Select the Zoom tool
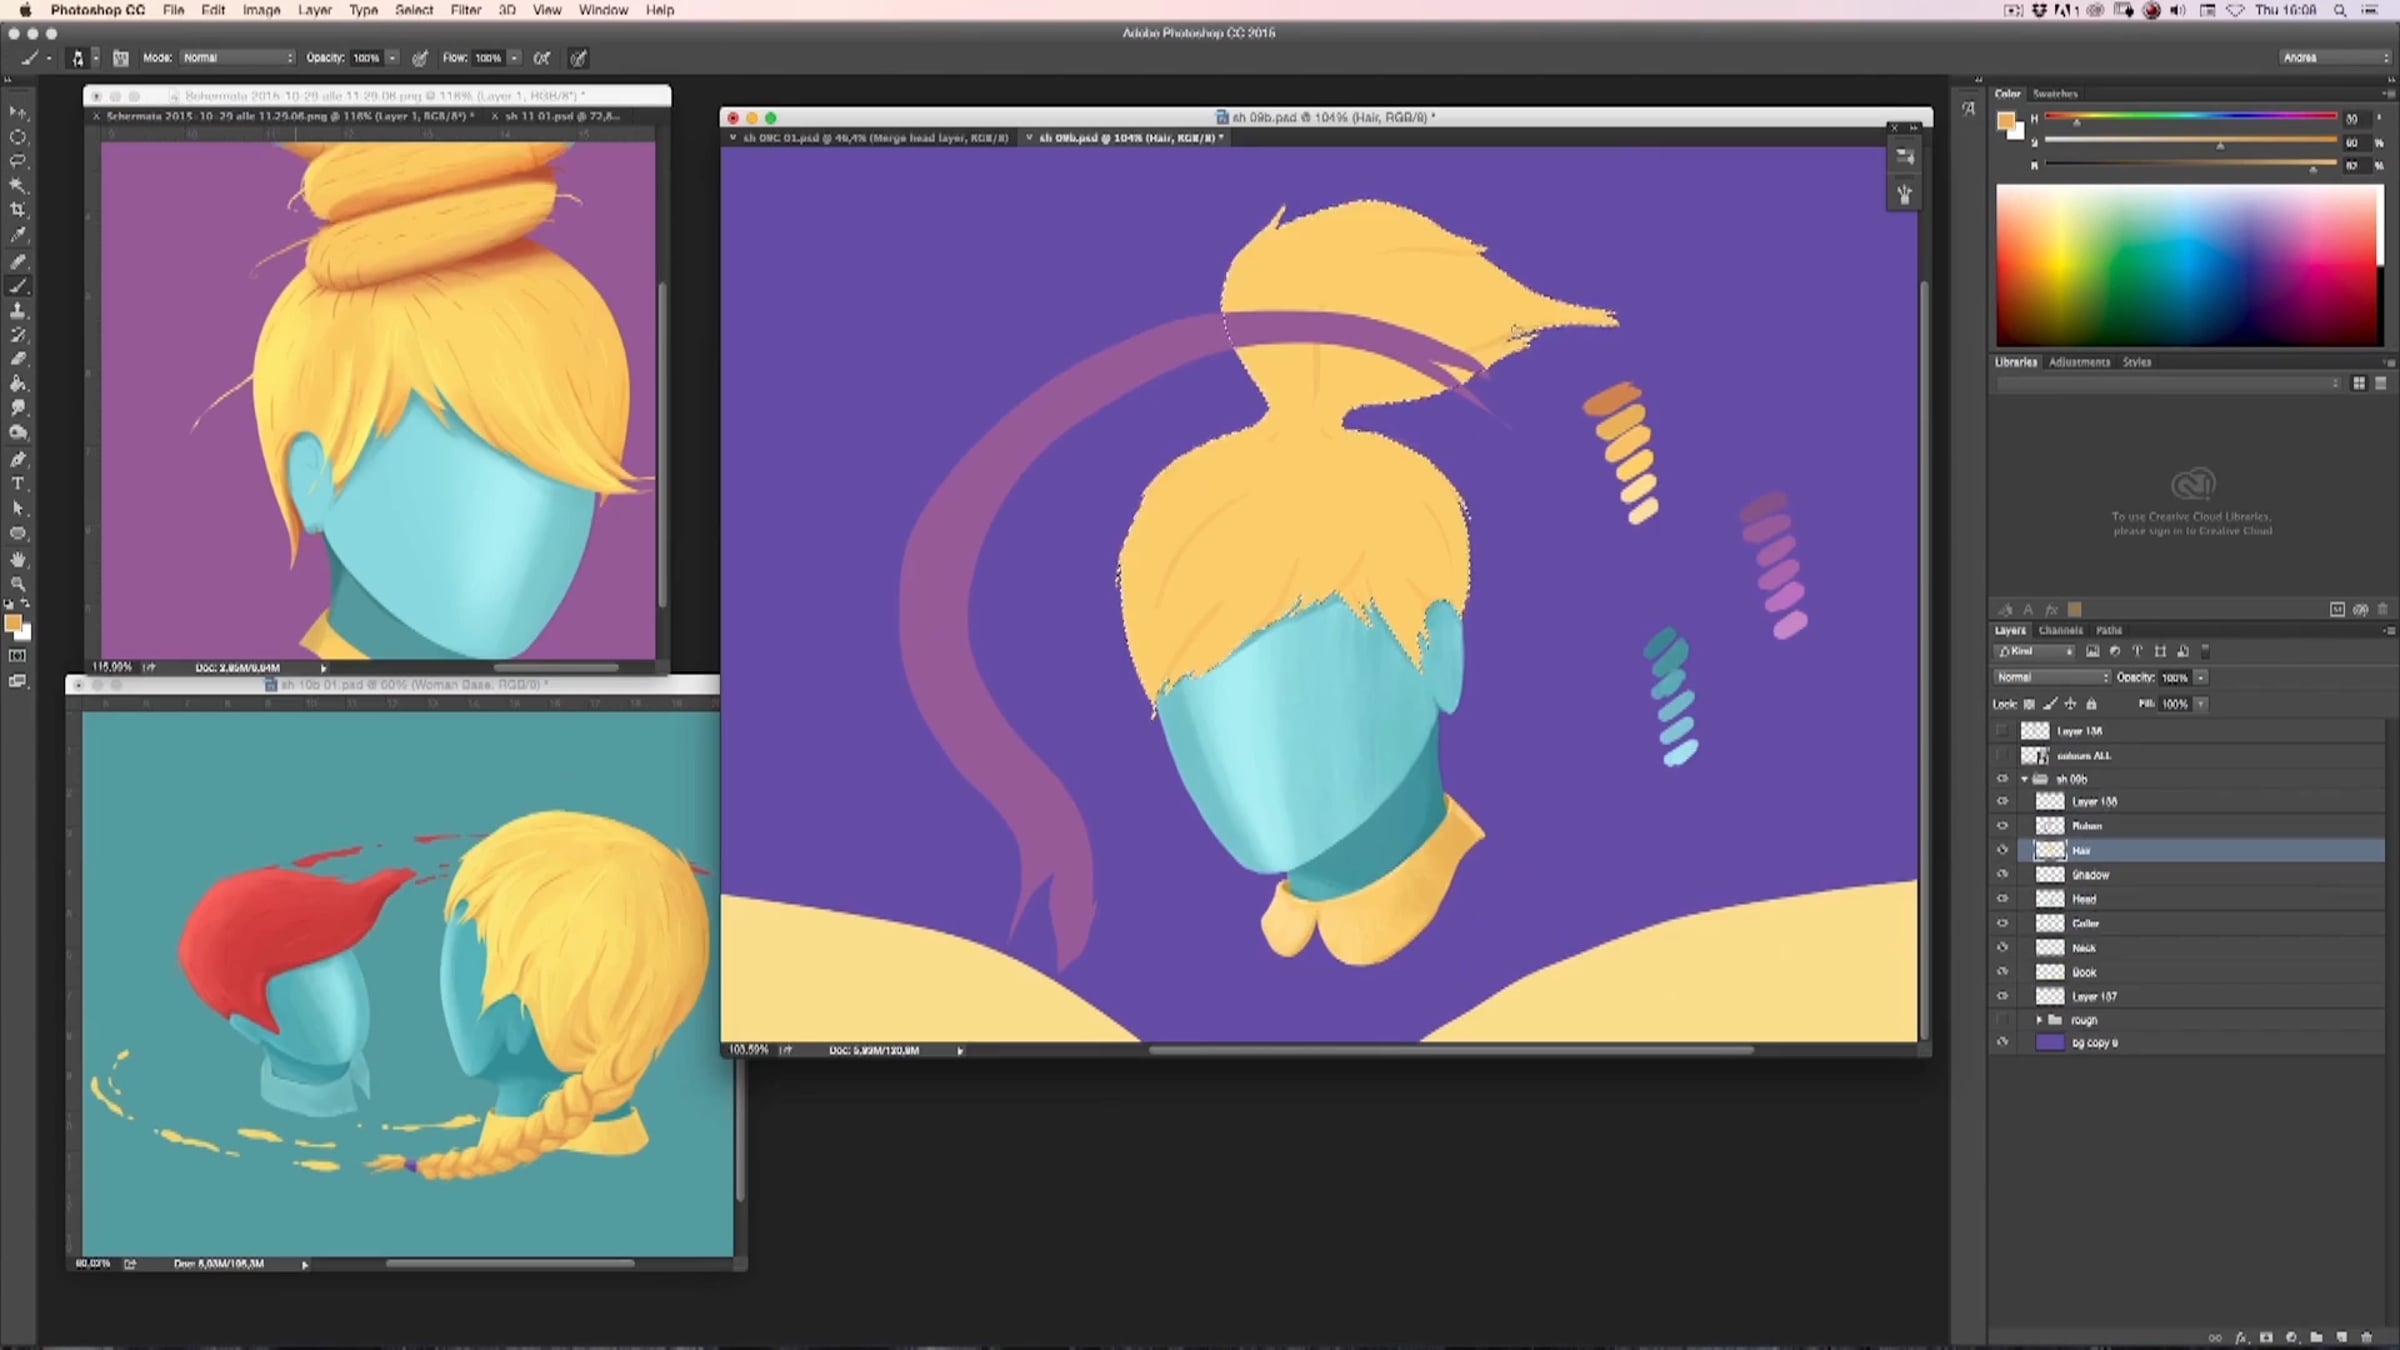2400x1350 pixels. (18, 583)
